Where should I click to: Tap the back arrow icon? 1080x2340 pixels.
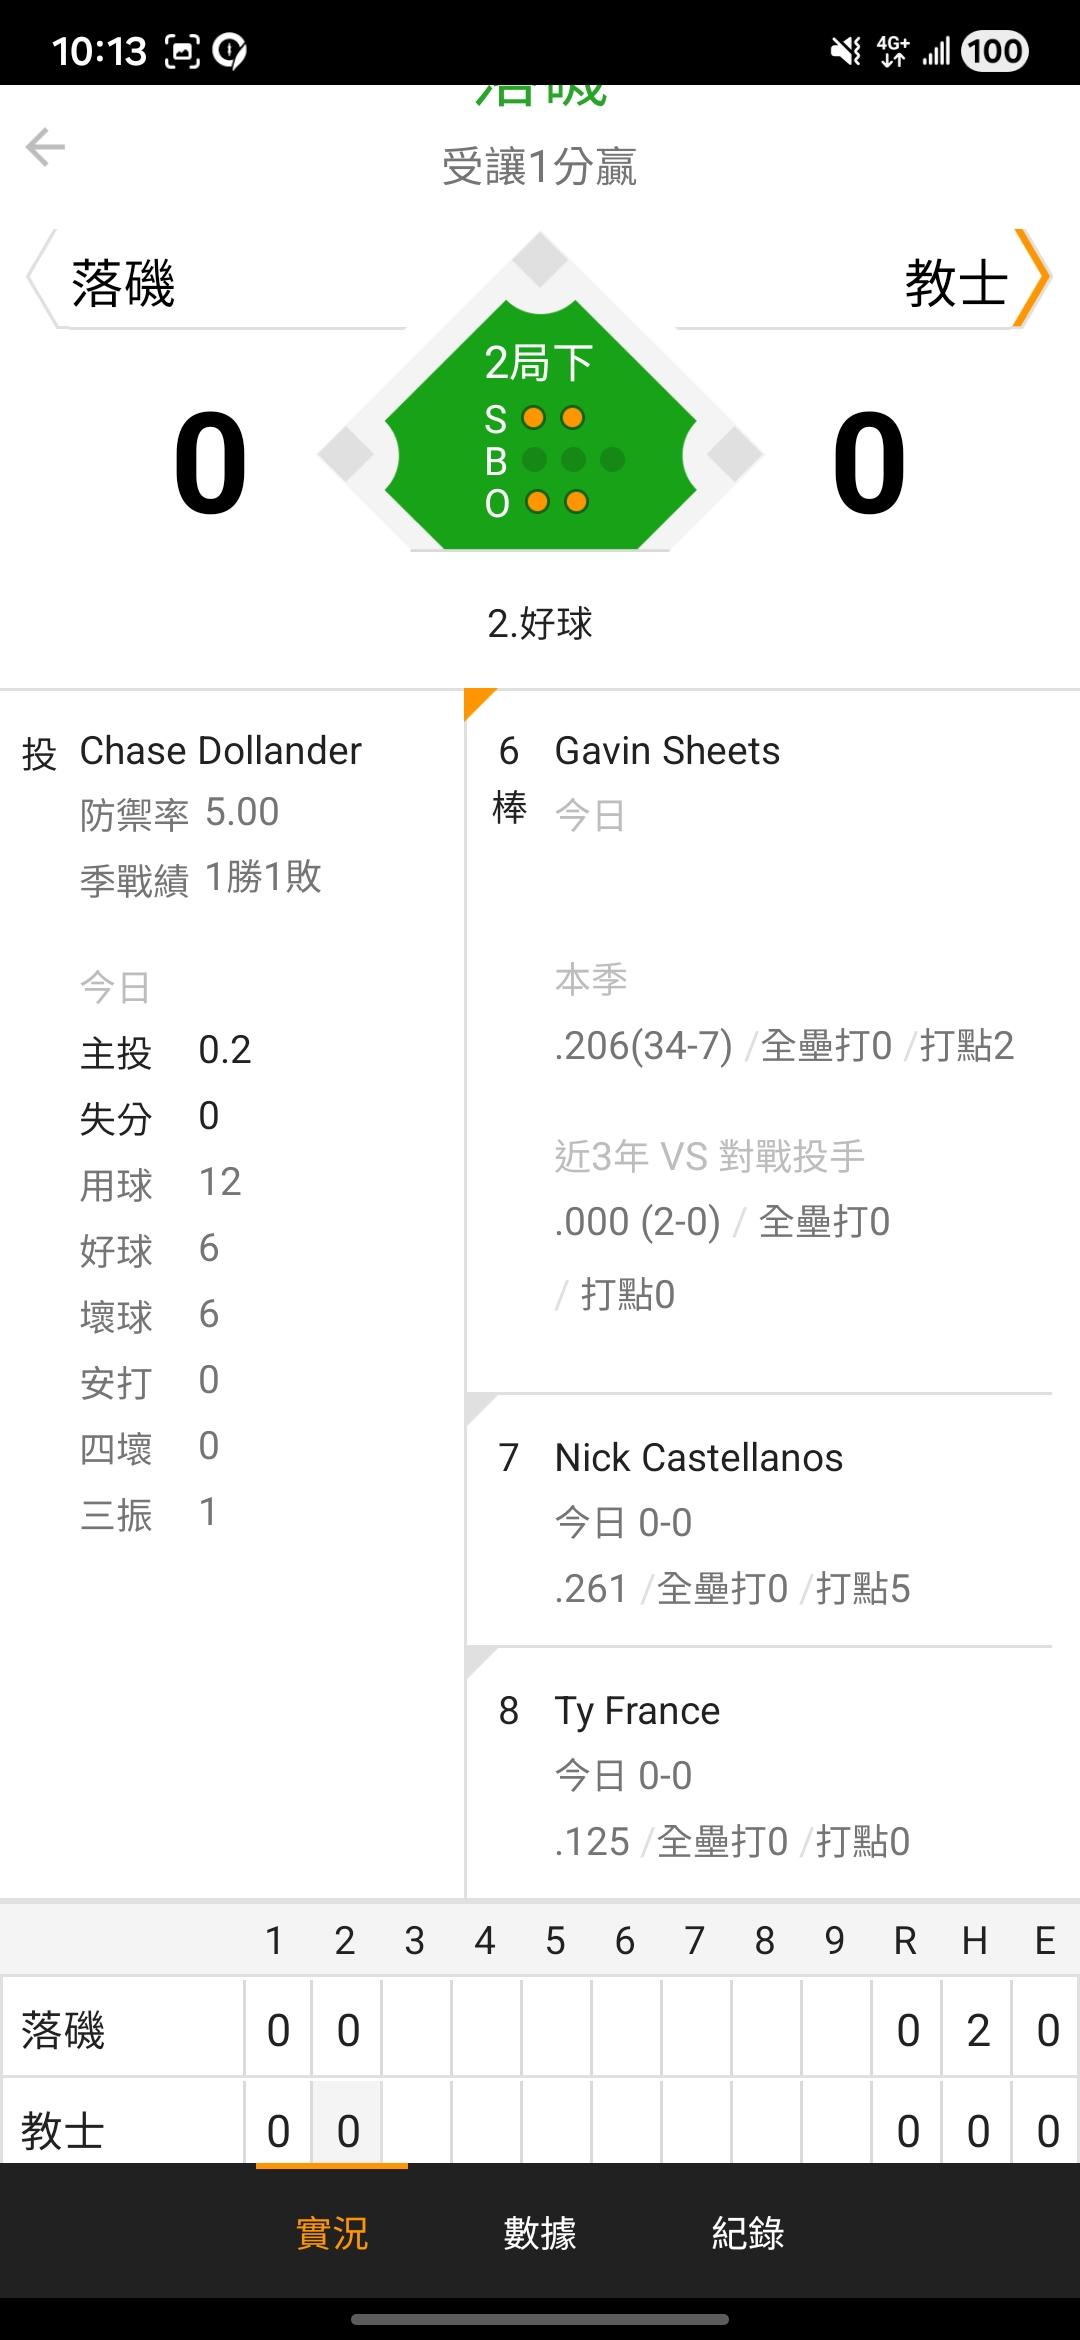45,147
